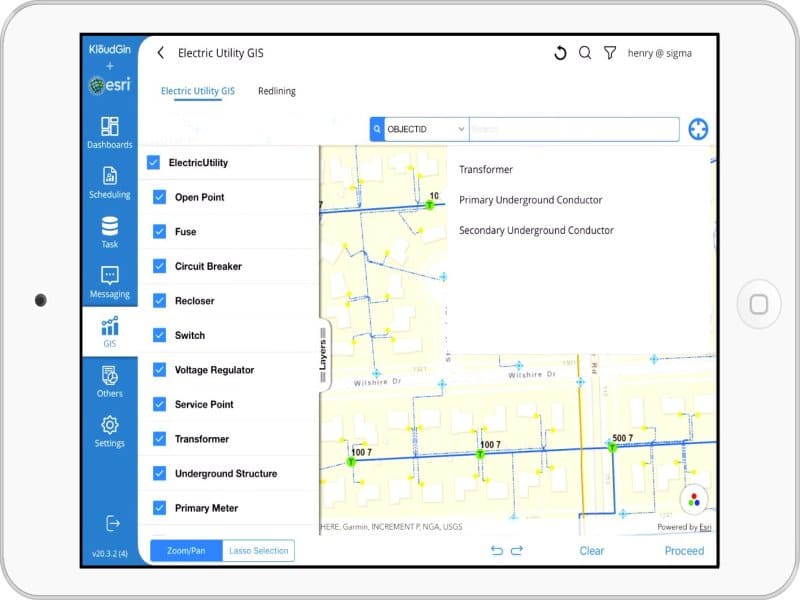Open the colored dots basemap button
This screenshot has height=600, width=800.
click(694, 499)
